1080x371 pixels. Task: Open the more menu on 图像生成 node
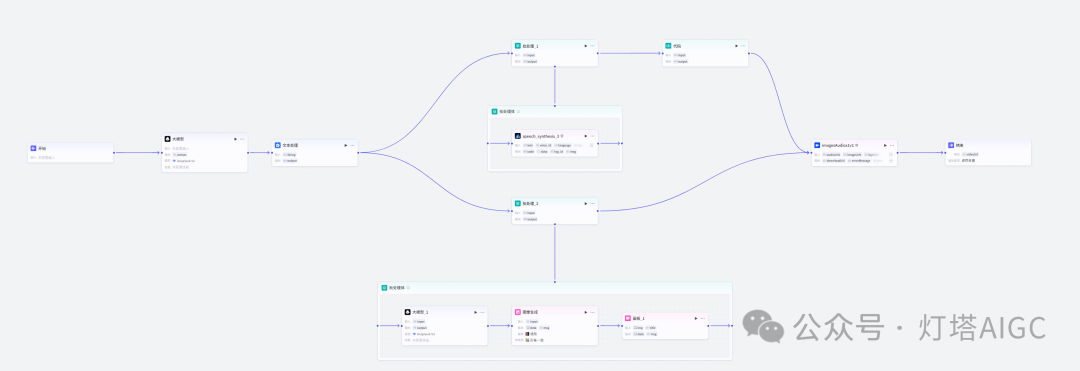click(592, 312)
